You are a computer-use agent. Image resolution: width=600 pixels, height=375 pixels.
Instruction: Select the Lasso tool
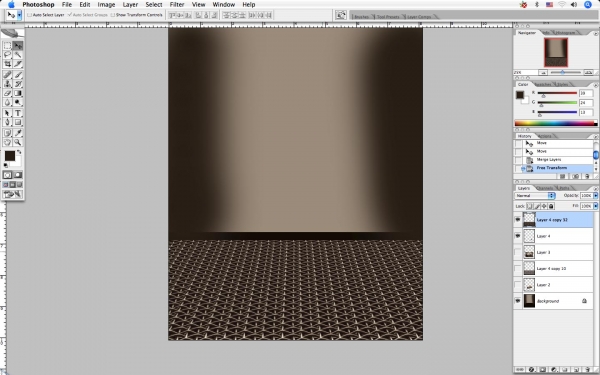[x=7, y=55]
